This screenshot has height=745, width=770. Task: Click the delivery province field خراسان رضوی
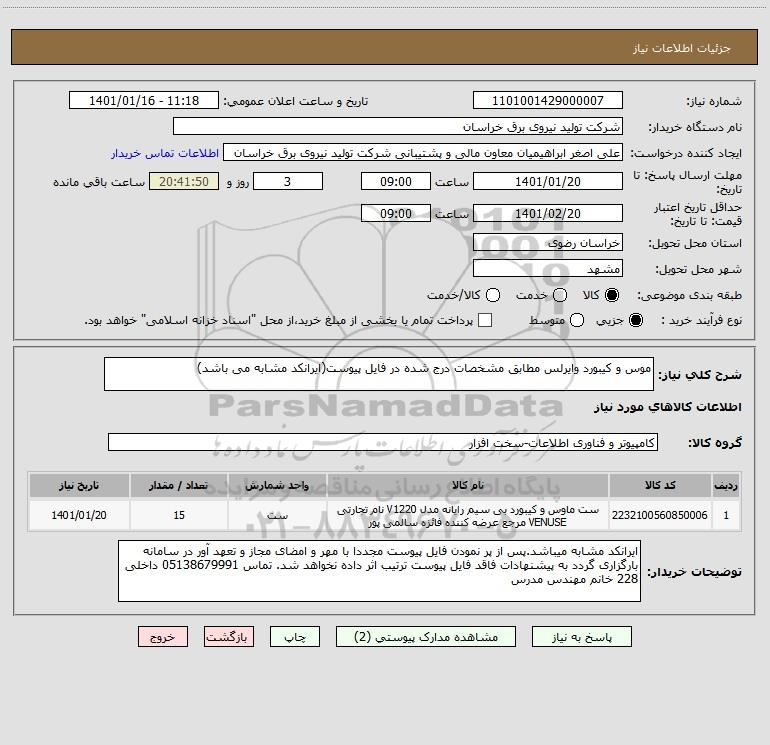coord(548,242)
